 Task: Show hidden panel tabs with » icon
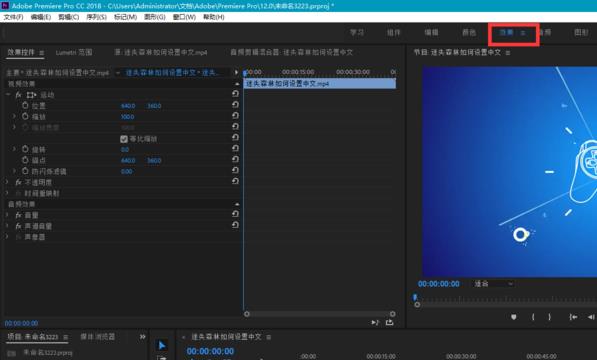click(x=142, y=337)
